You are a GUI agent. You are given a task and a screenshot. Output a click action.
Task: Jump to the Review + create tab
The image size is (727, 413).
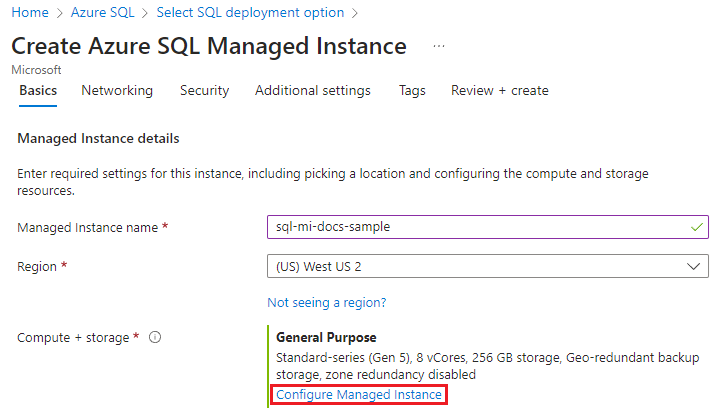(499, 90)
